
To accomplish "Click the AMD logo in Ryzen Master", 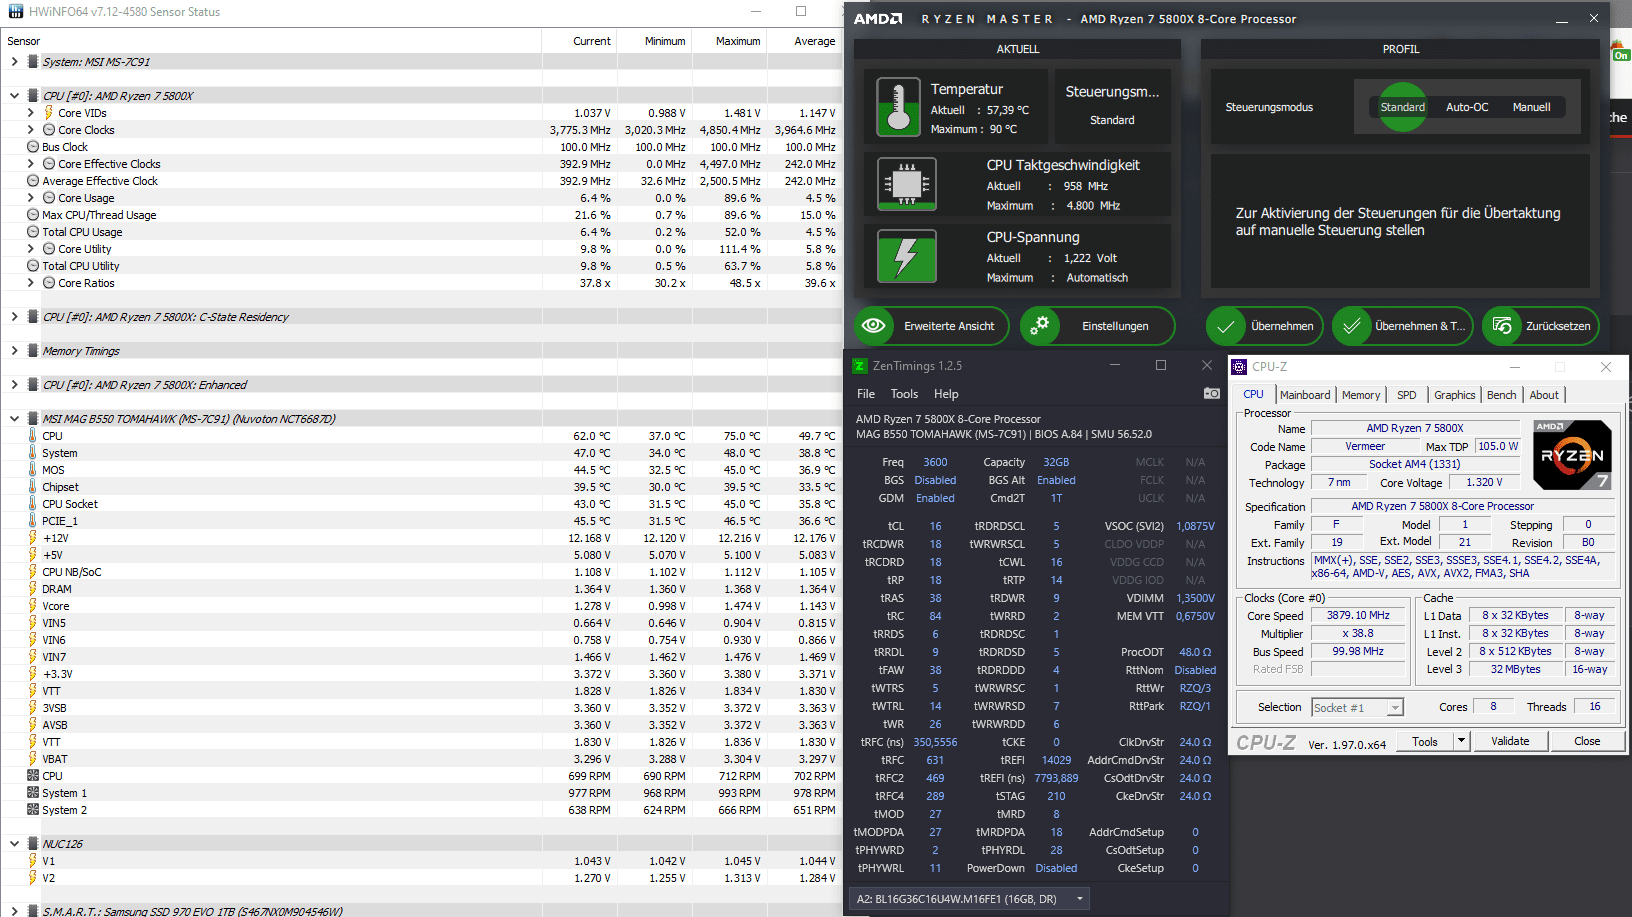I will tap(878, 19).
